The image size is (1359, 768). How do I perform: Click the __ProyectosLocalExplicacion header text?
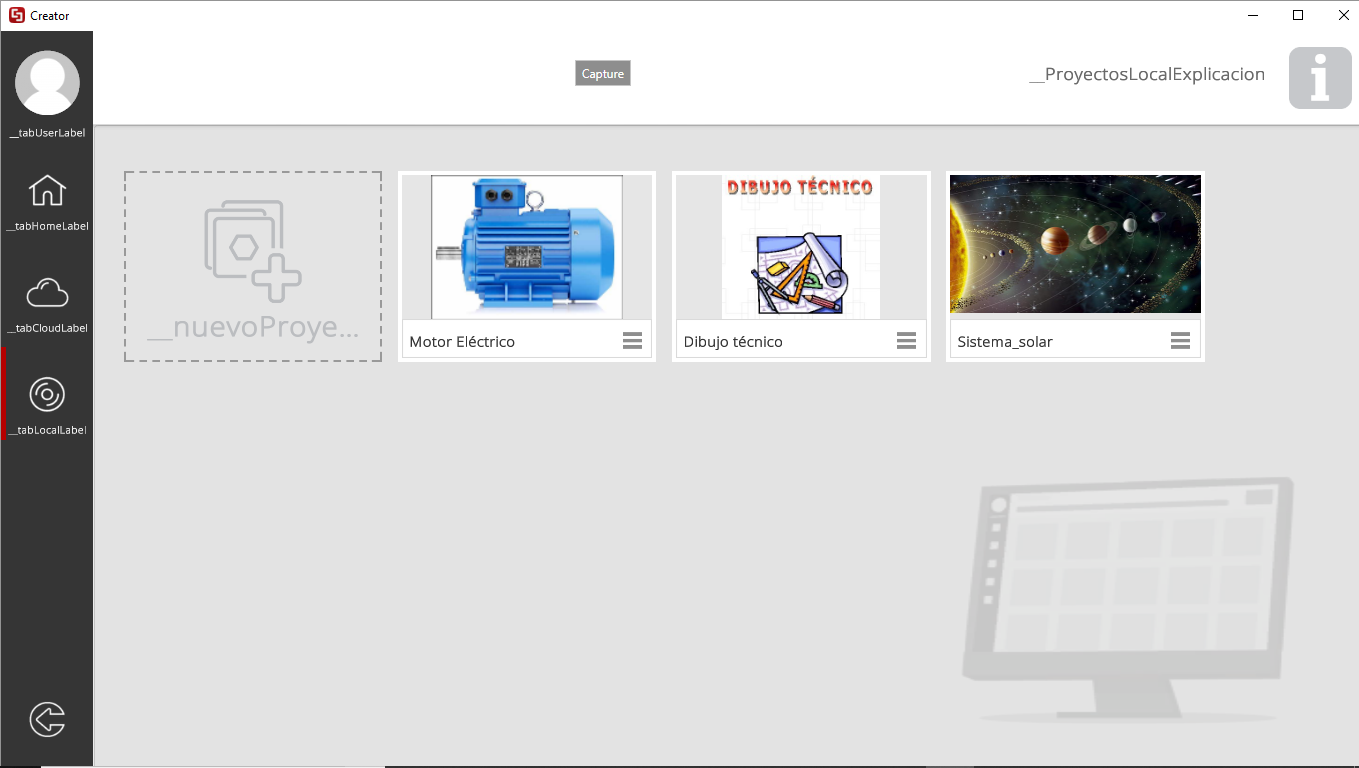1147,75
